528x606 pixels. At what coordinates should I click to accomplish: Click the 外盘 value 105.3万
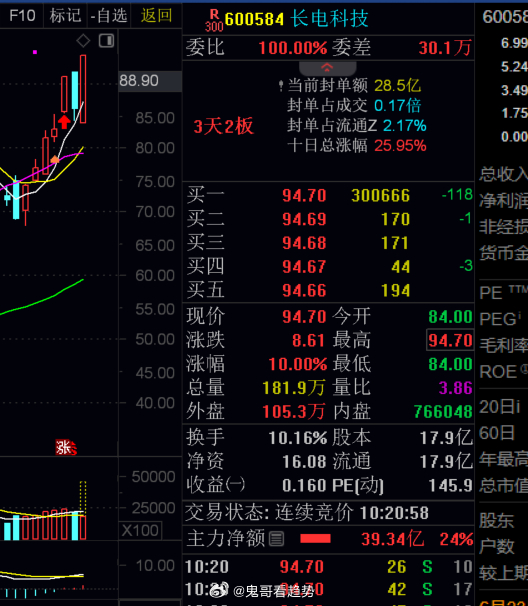[x=294, y=412]
